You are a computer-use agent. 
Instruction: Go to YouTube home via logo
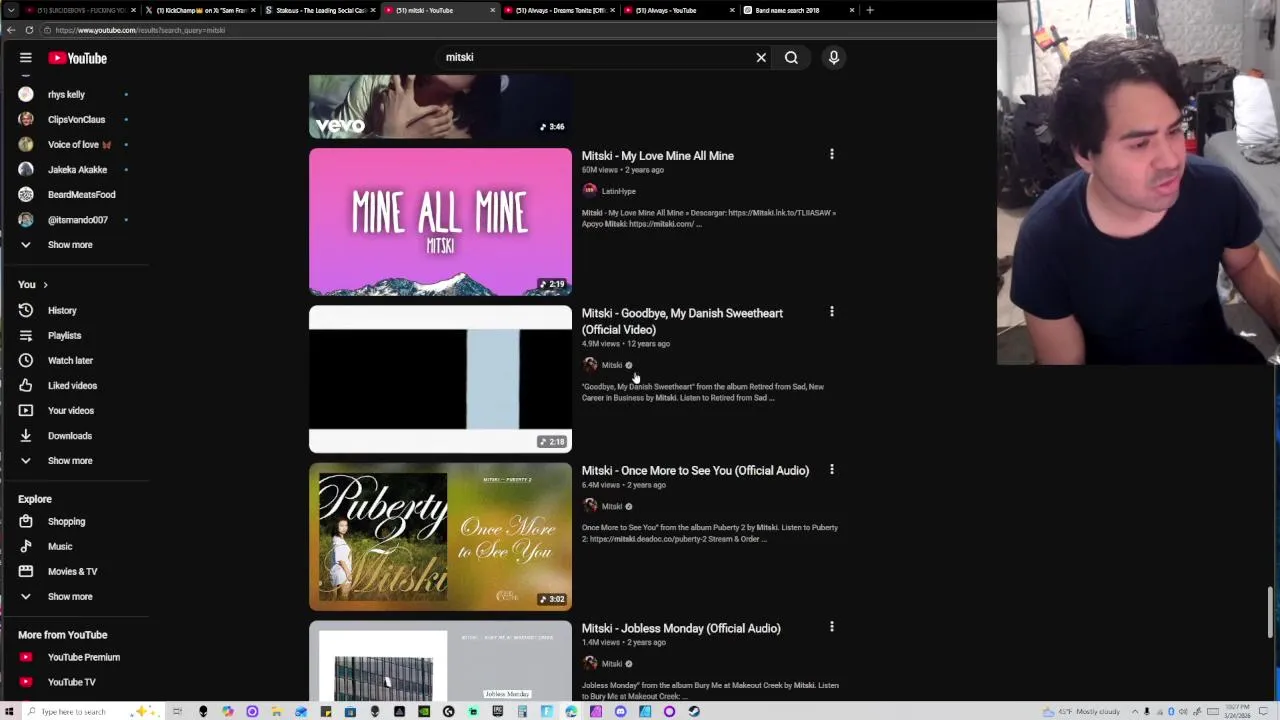[x=78, y=58]
